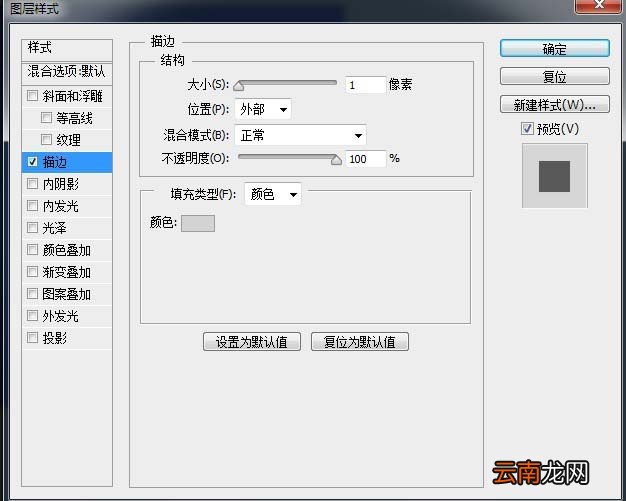
Task: Enable the 颜色叠加 checkbox
Action: pos(32,250)
